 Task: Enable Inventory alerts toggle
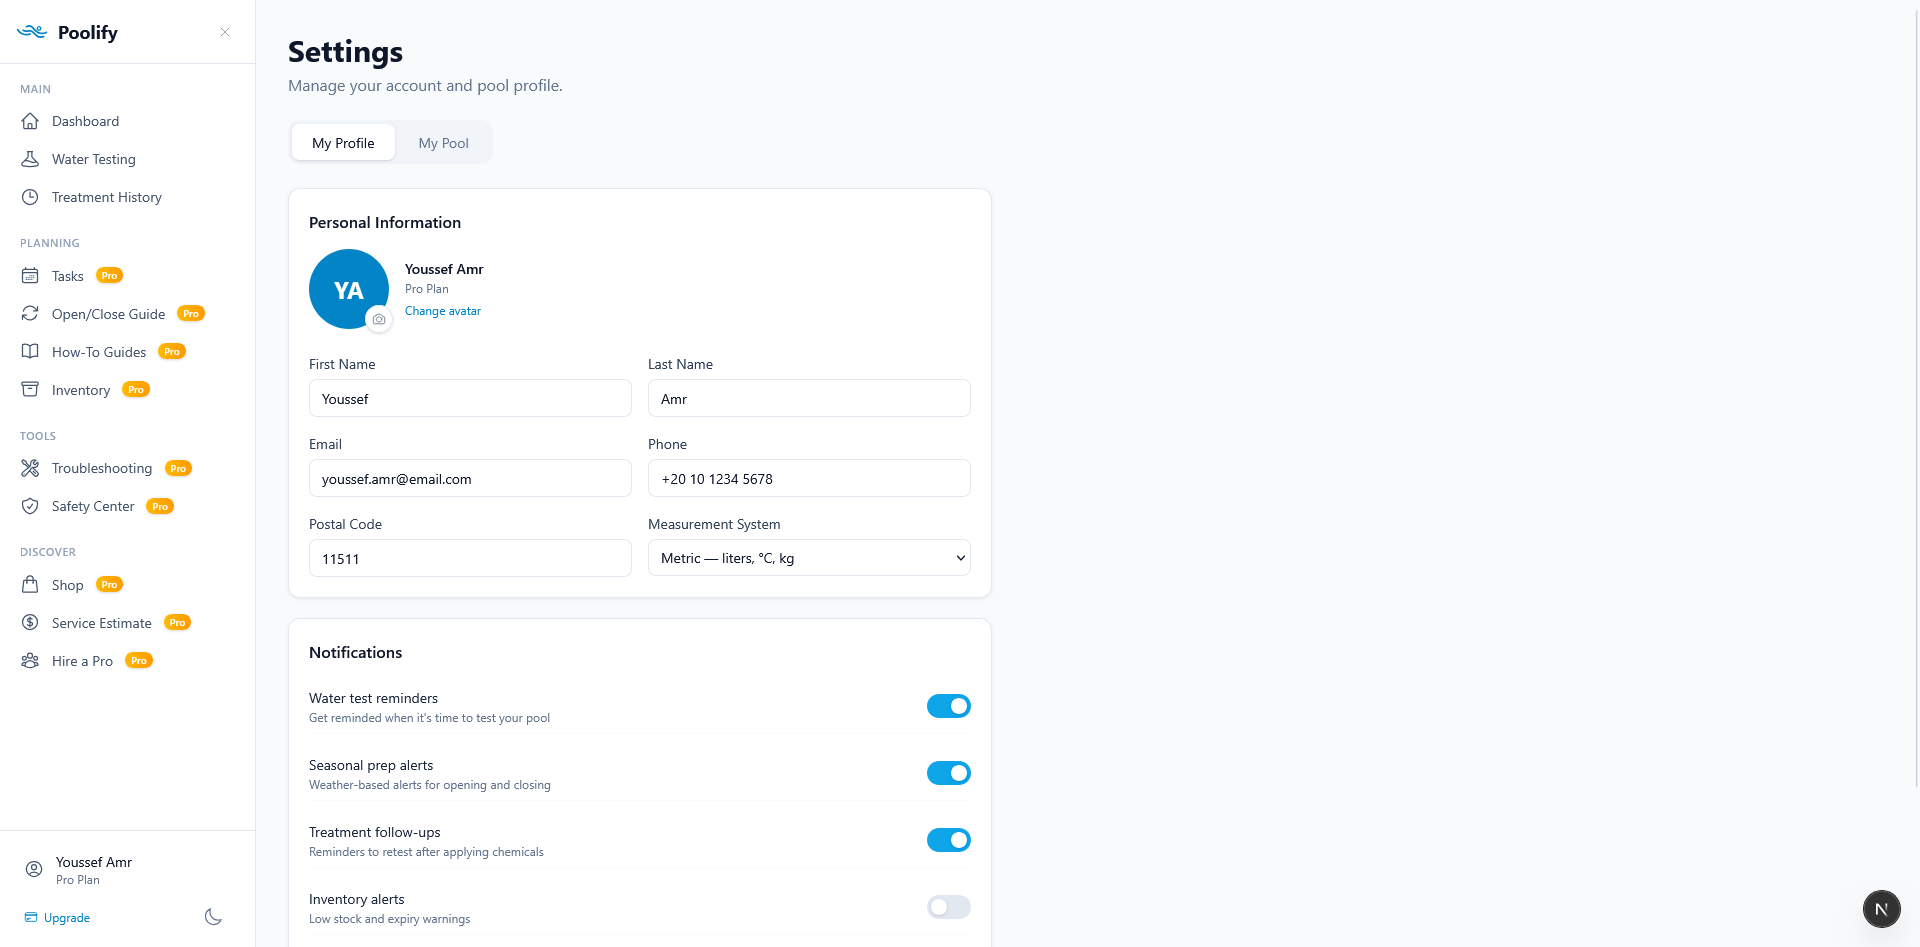[948, 907]
